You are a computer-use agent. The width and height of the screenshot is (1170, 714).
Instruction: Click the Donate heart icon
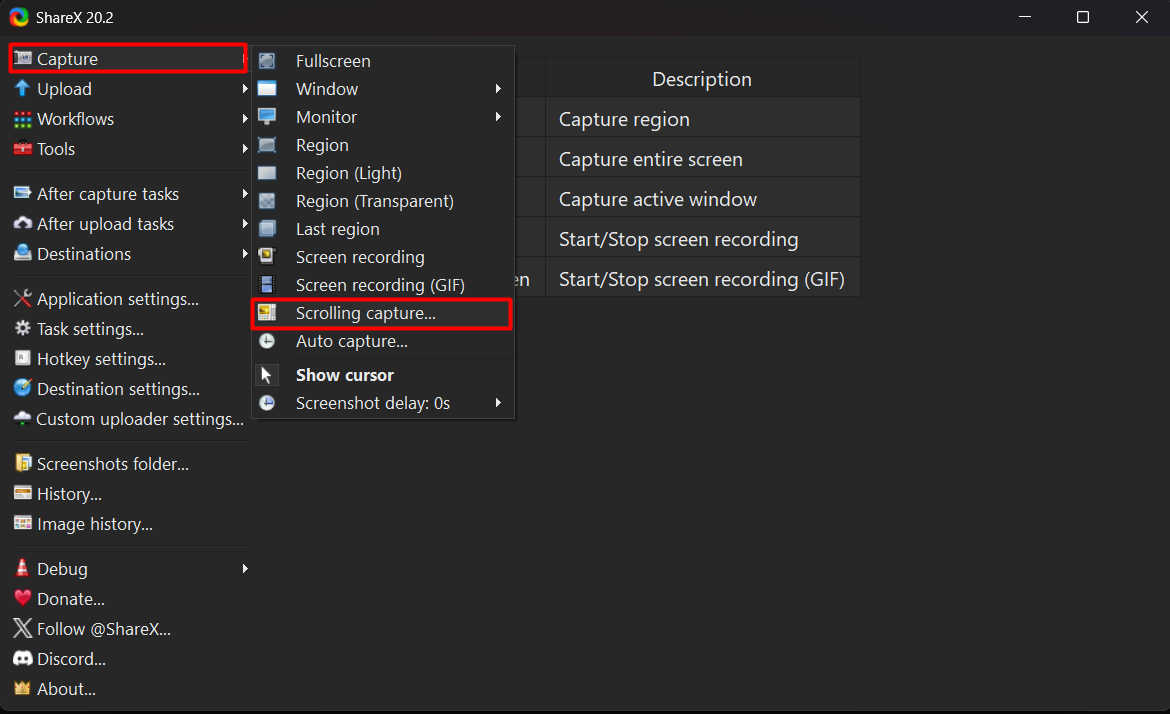[x=22, y=598]
